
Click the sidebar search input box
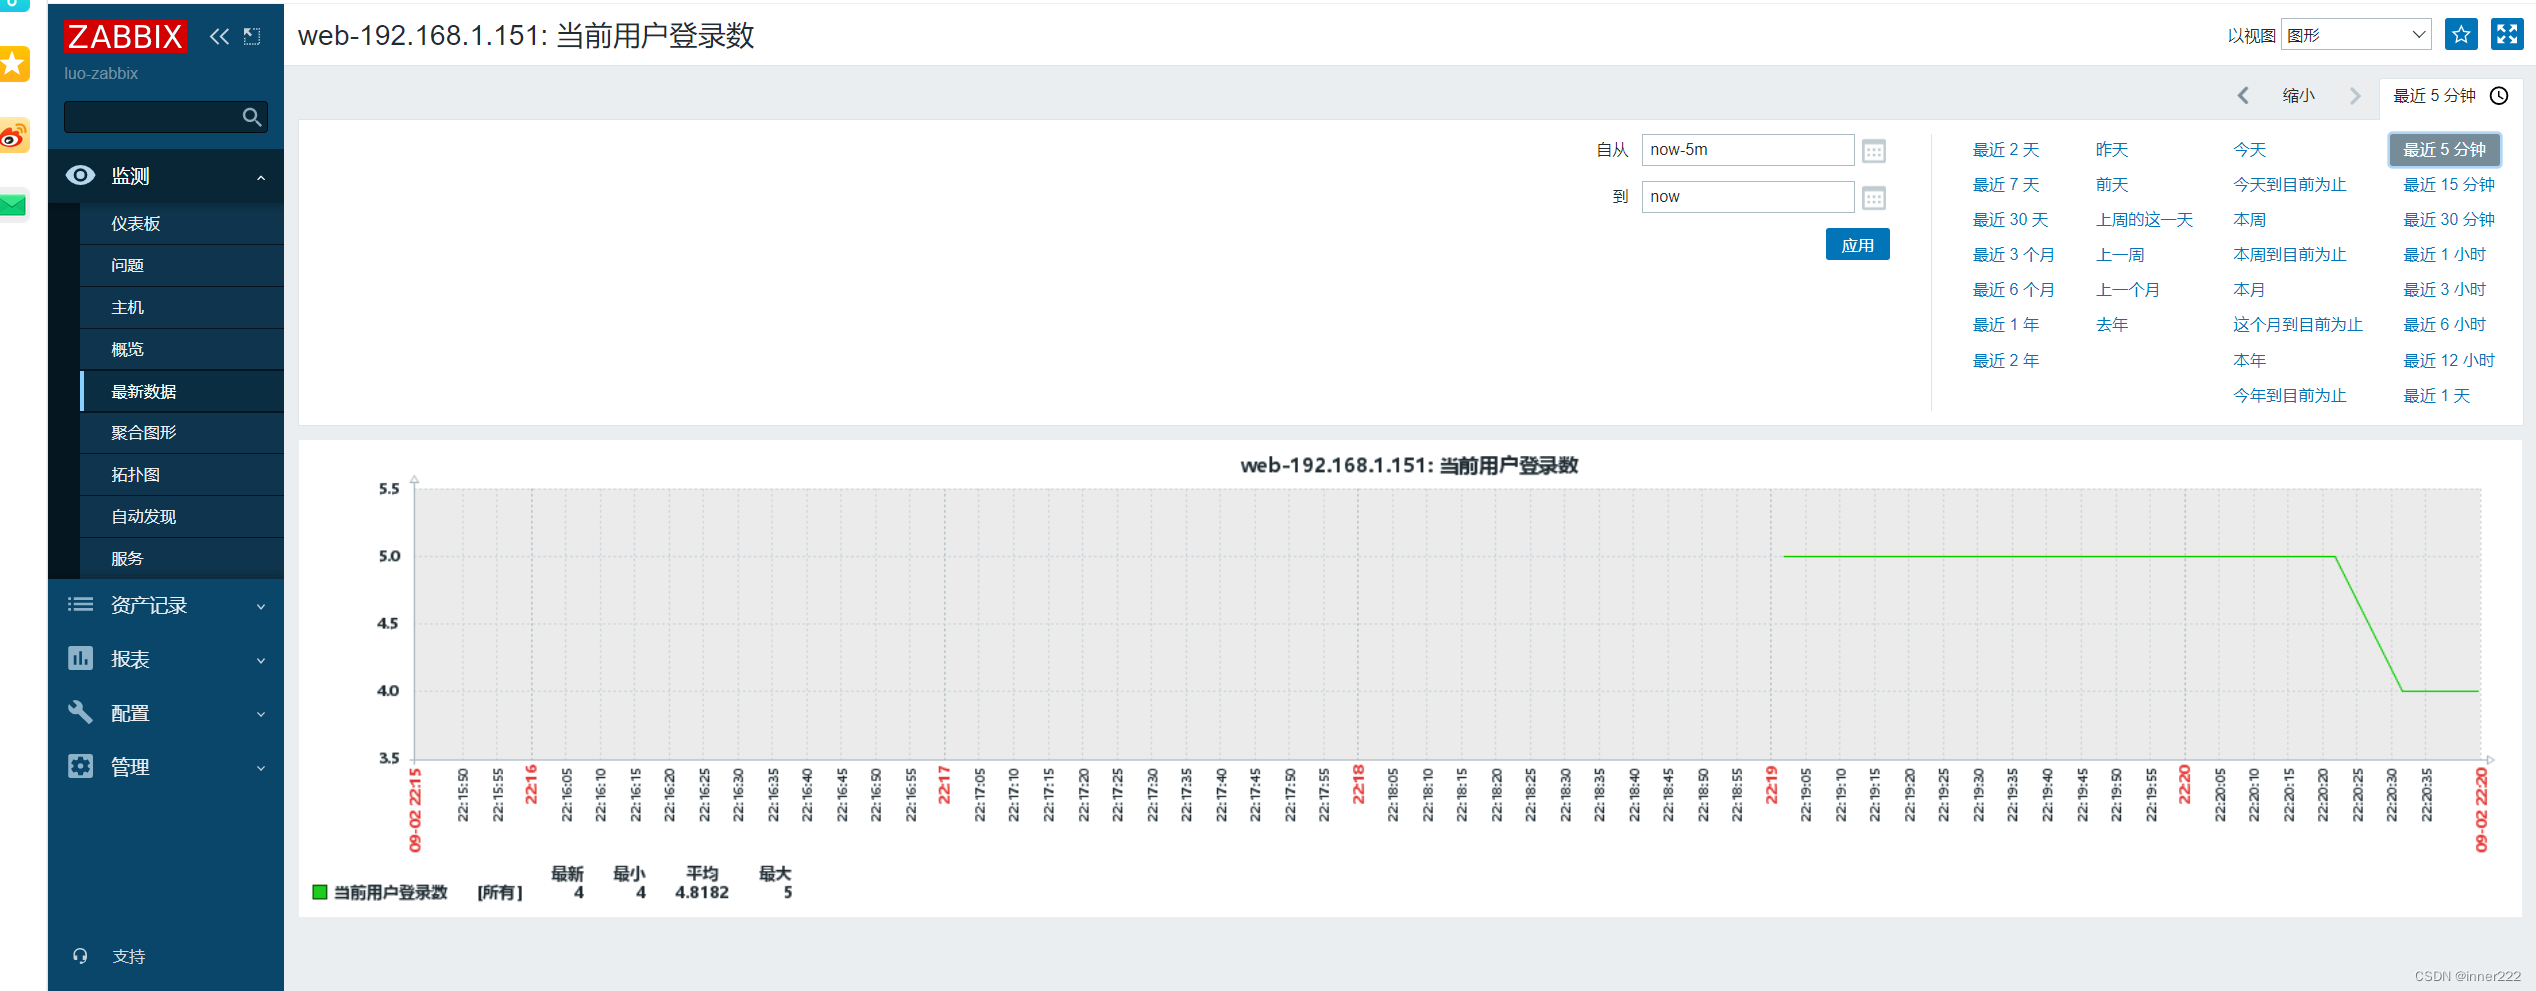tap(165, 117)
